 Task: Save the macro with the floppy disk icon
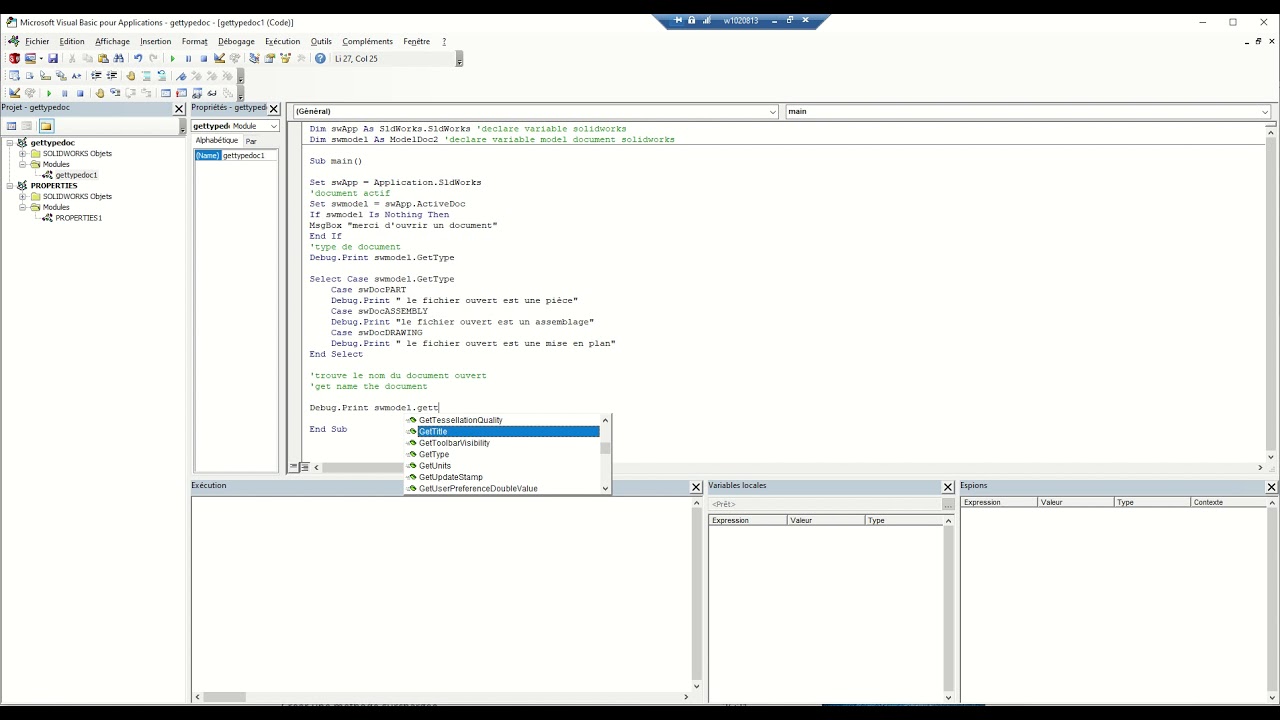pyautogui.click(x=53, y=58)
